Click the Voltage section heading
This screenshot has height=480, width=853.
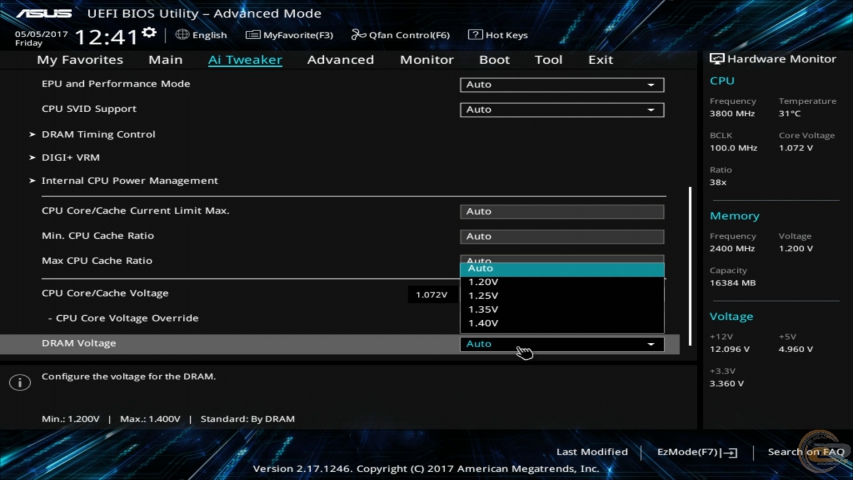click(731, 317)
